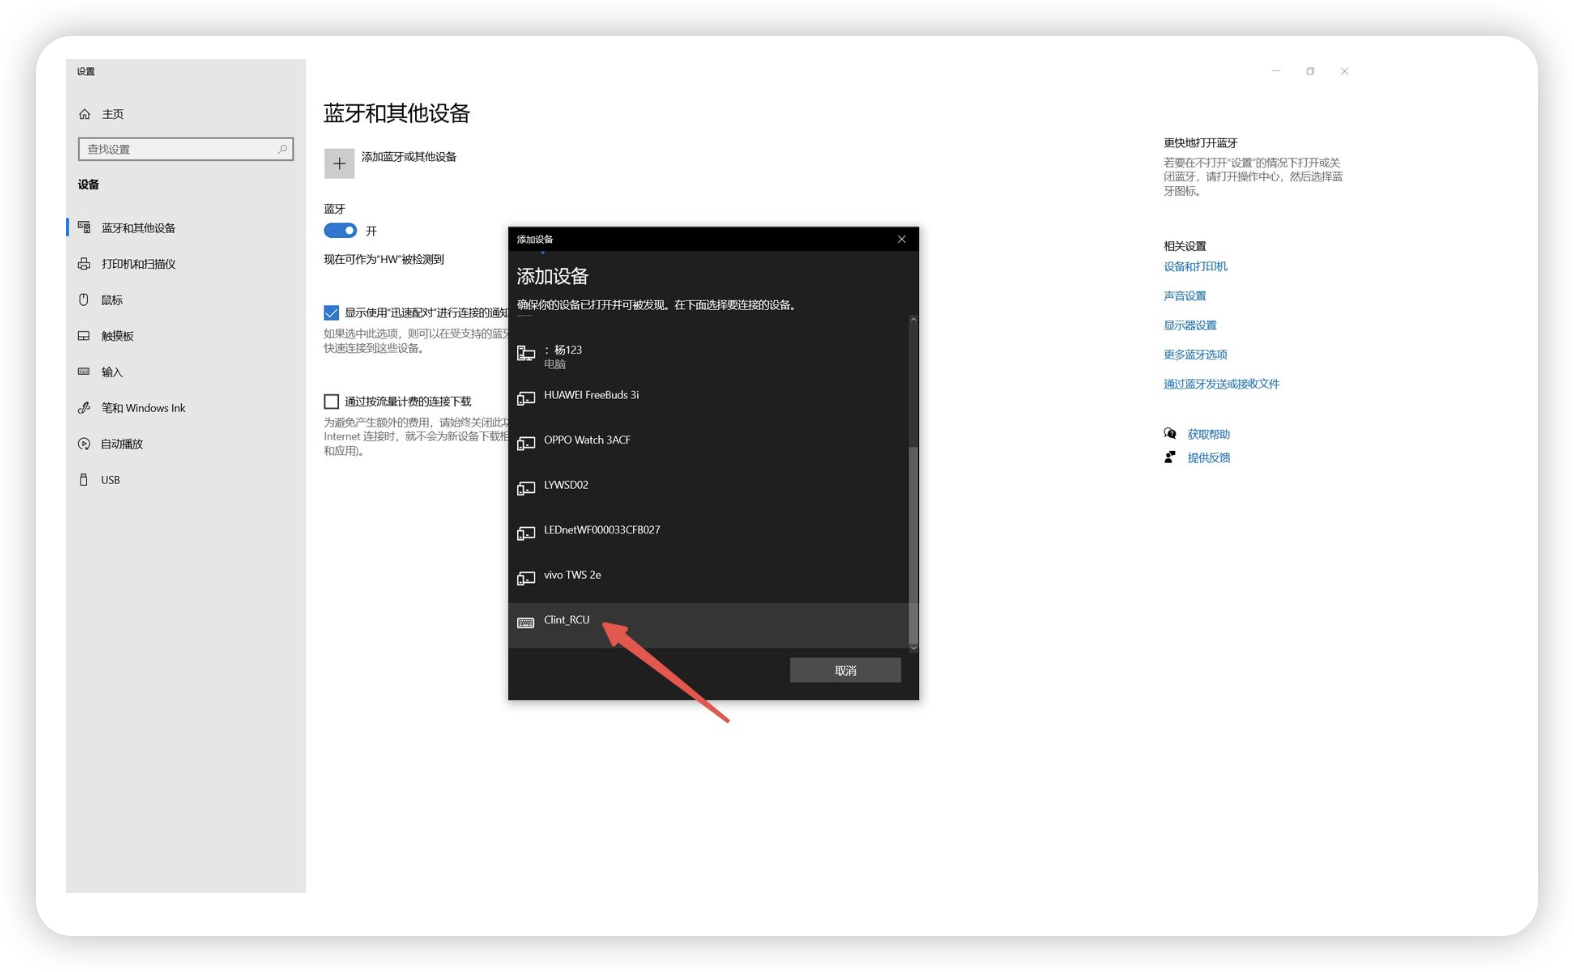The height and width of the screenshot is (972, 1574).
Task: Click the search magnifier icon in settings search
Action: coord(283,149)
